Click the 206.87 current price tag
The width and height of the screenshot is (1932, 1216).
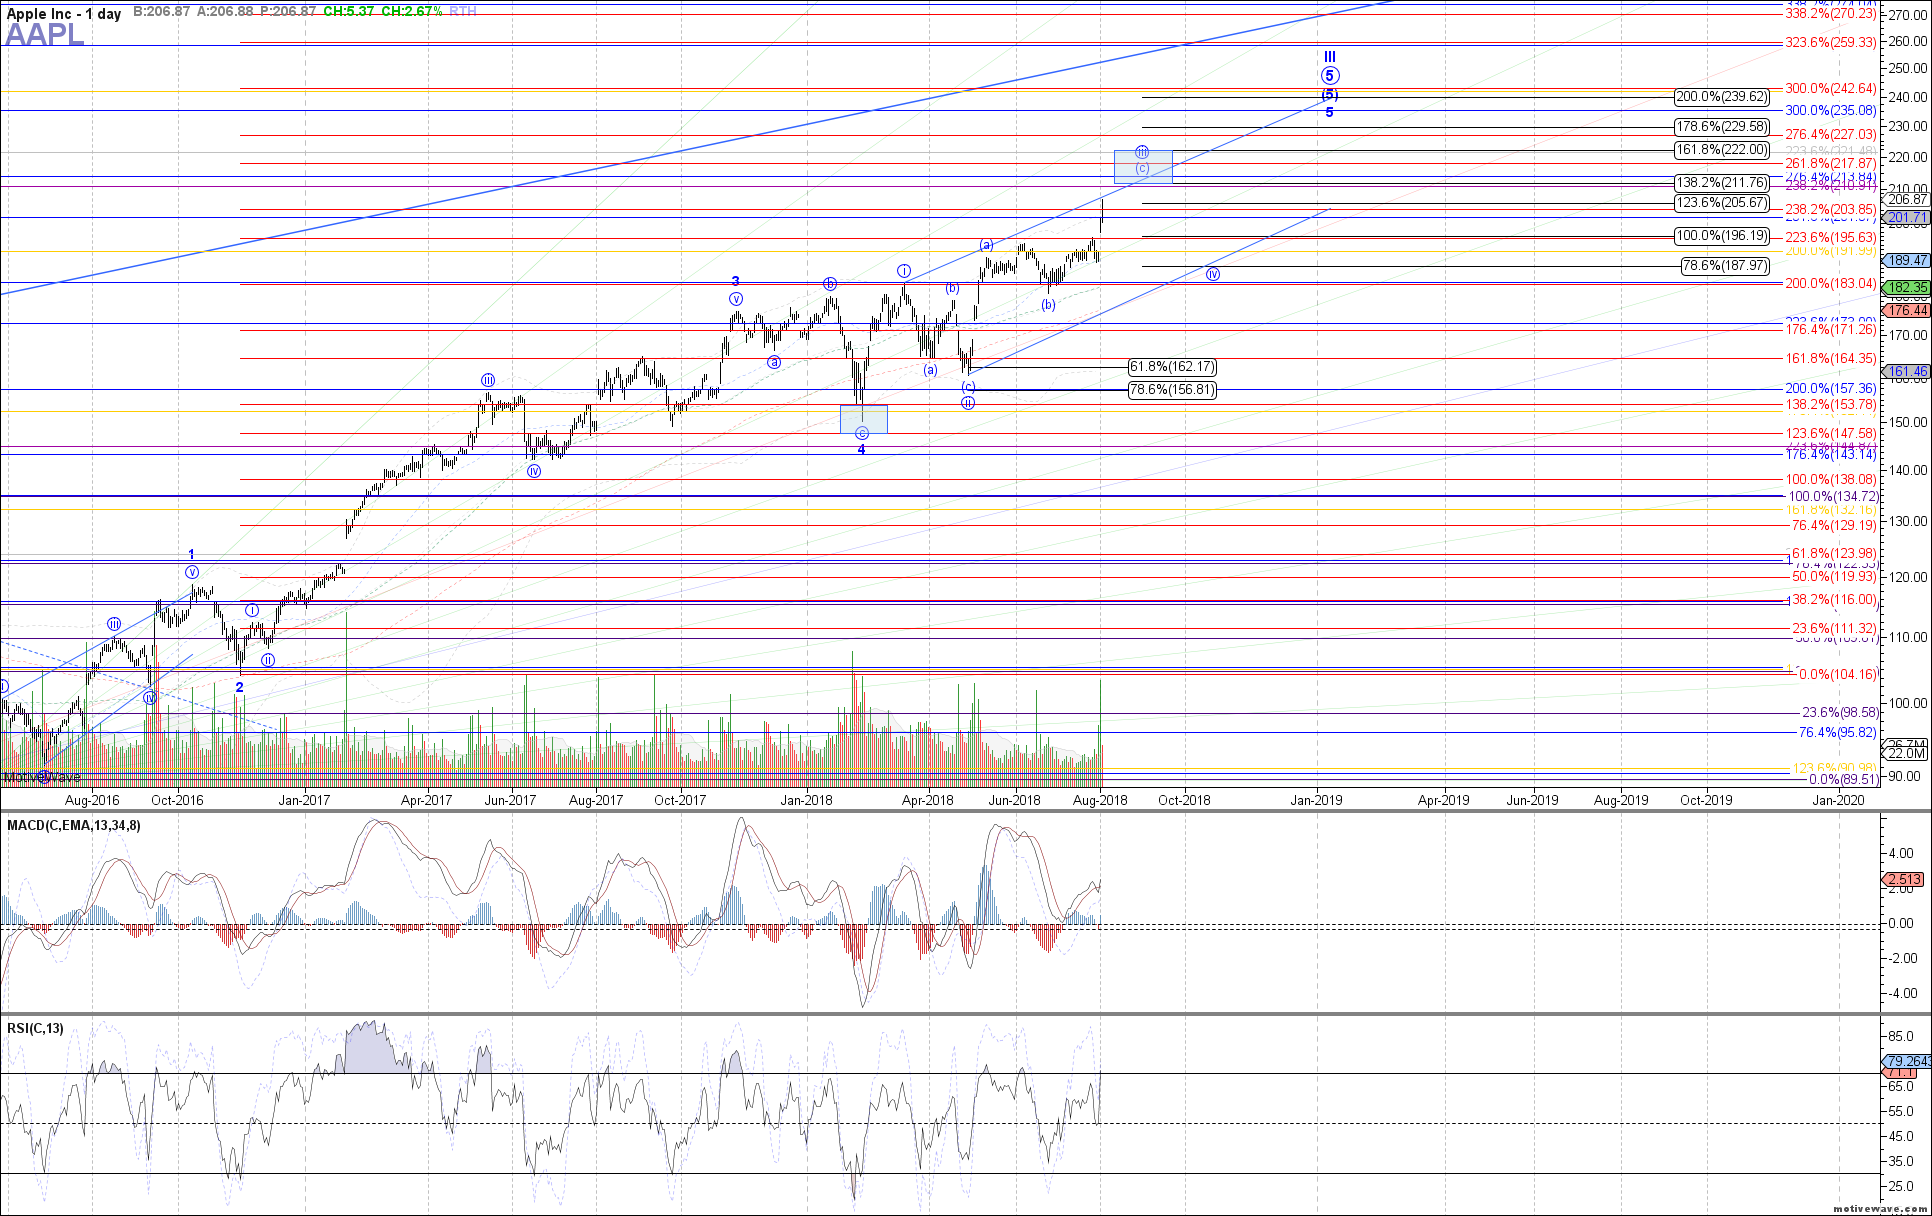pyautogui.click(x=1907, y=200)
